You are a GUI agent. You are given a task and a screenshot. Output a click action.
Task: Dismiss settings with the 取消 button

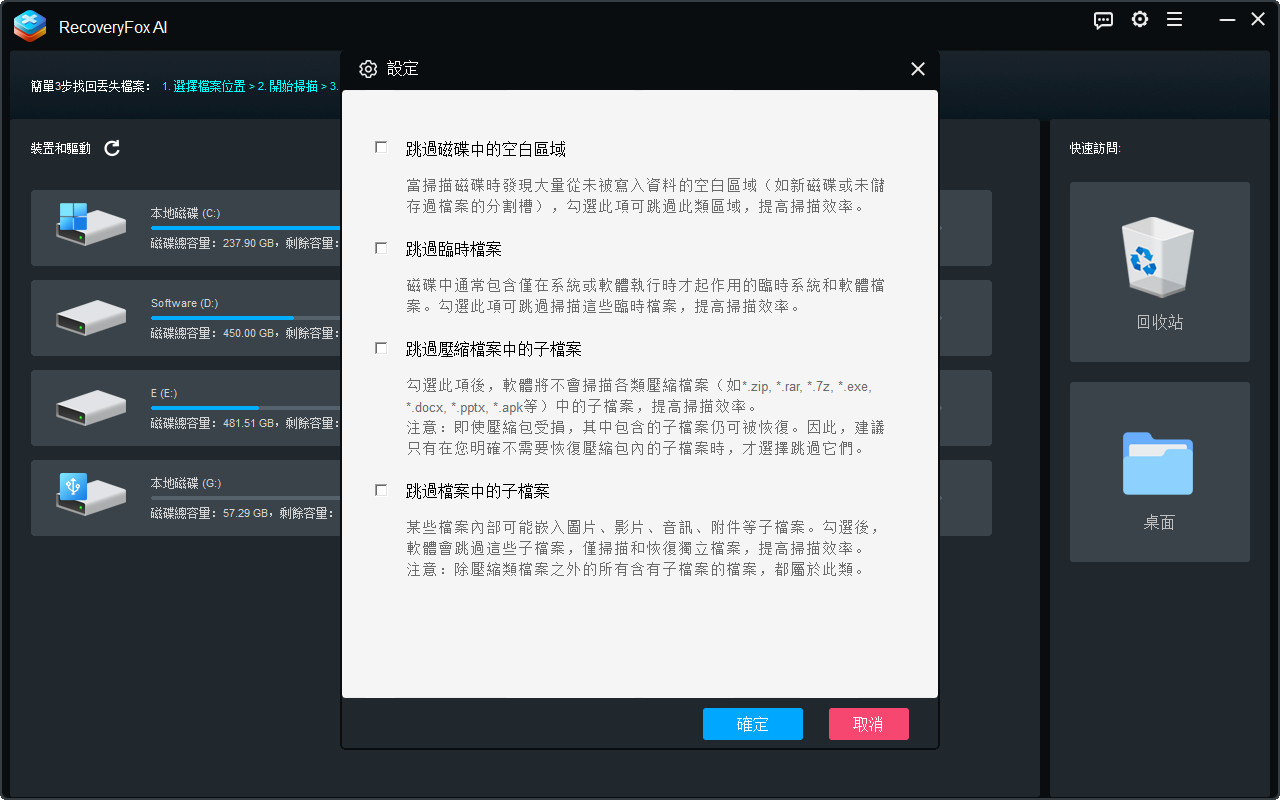tap(868, 723)
